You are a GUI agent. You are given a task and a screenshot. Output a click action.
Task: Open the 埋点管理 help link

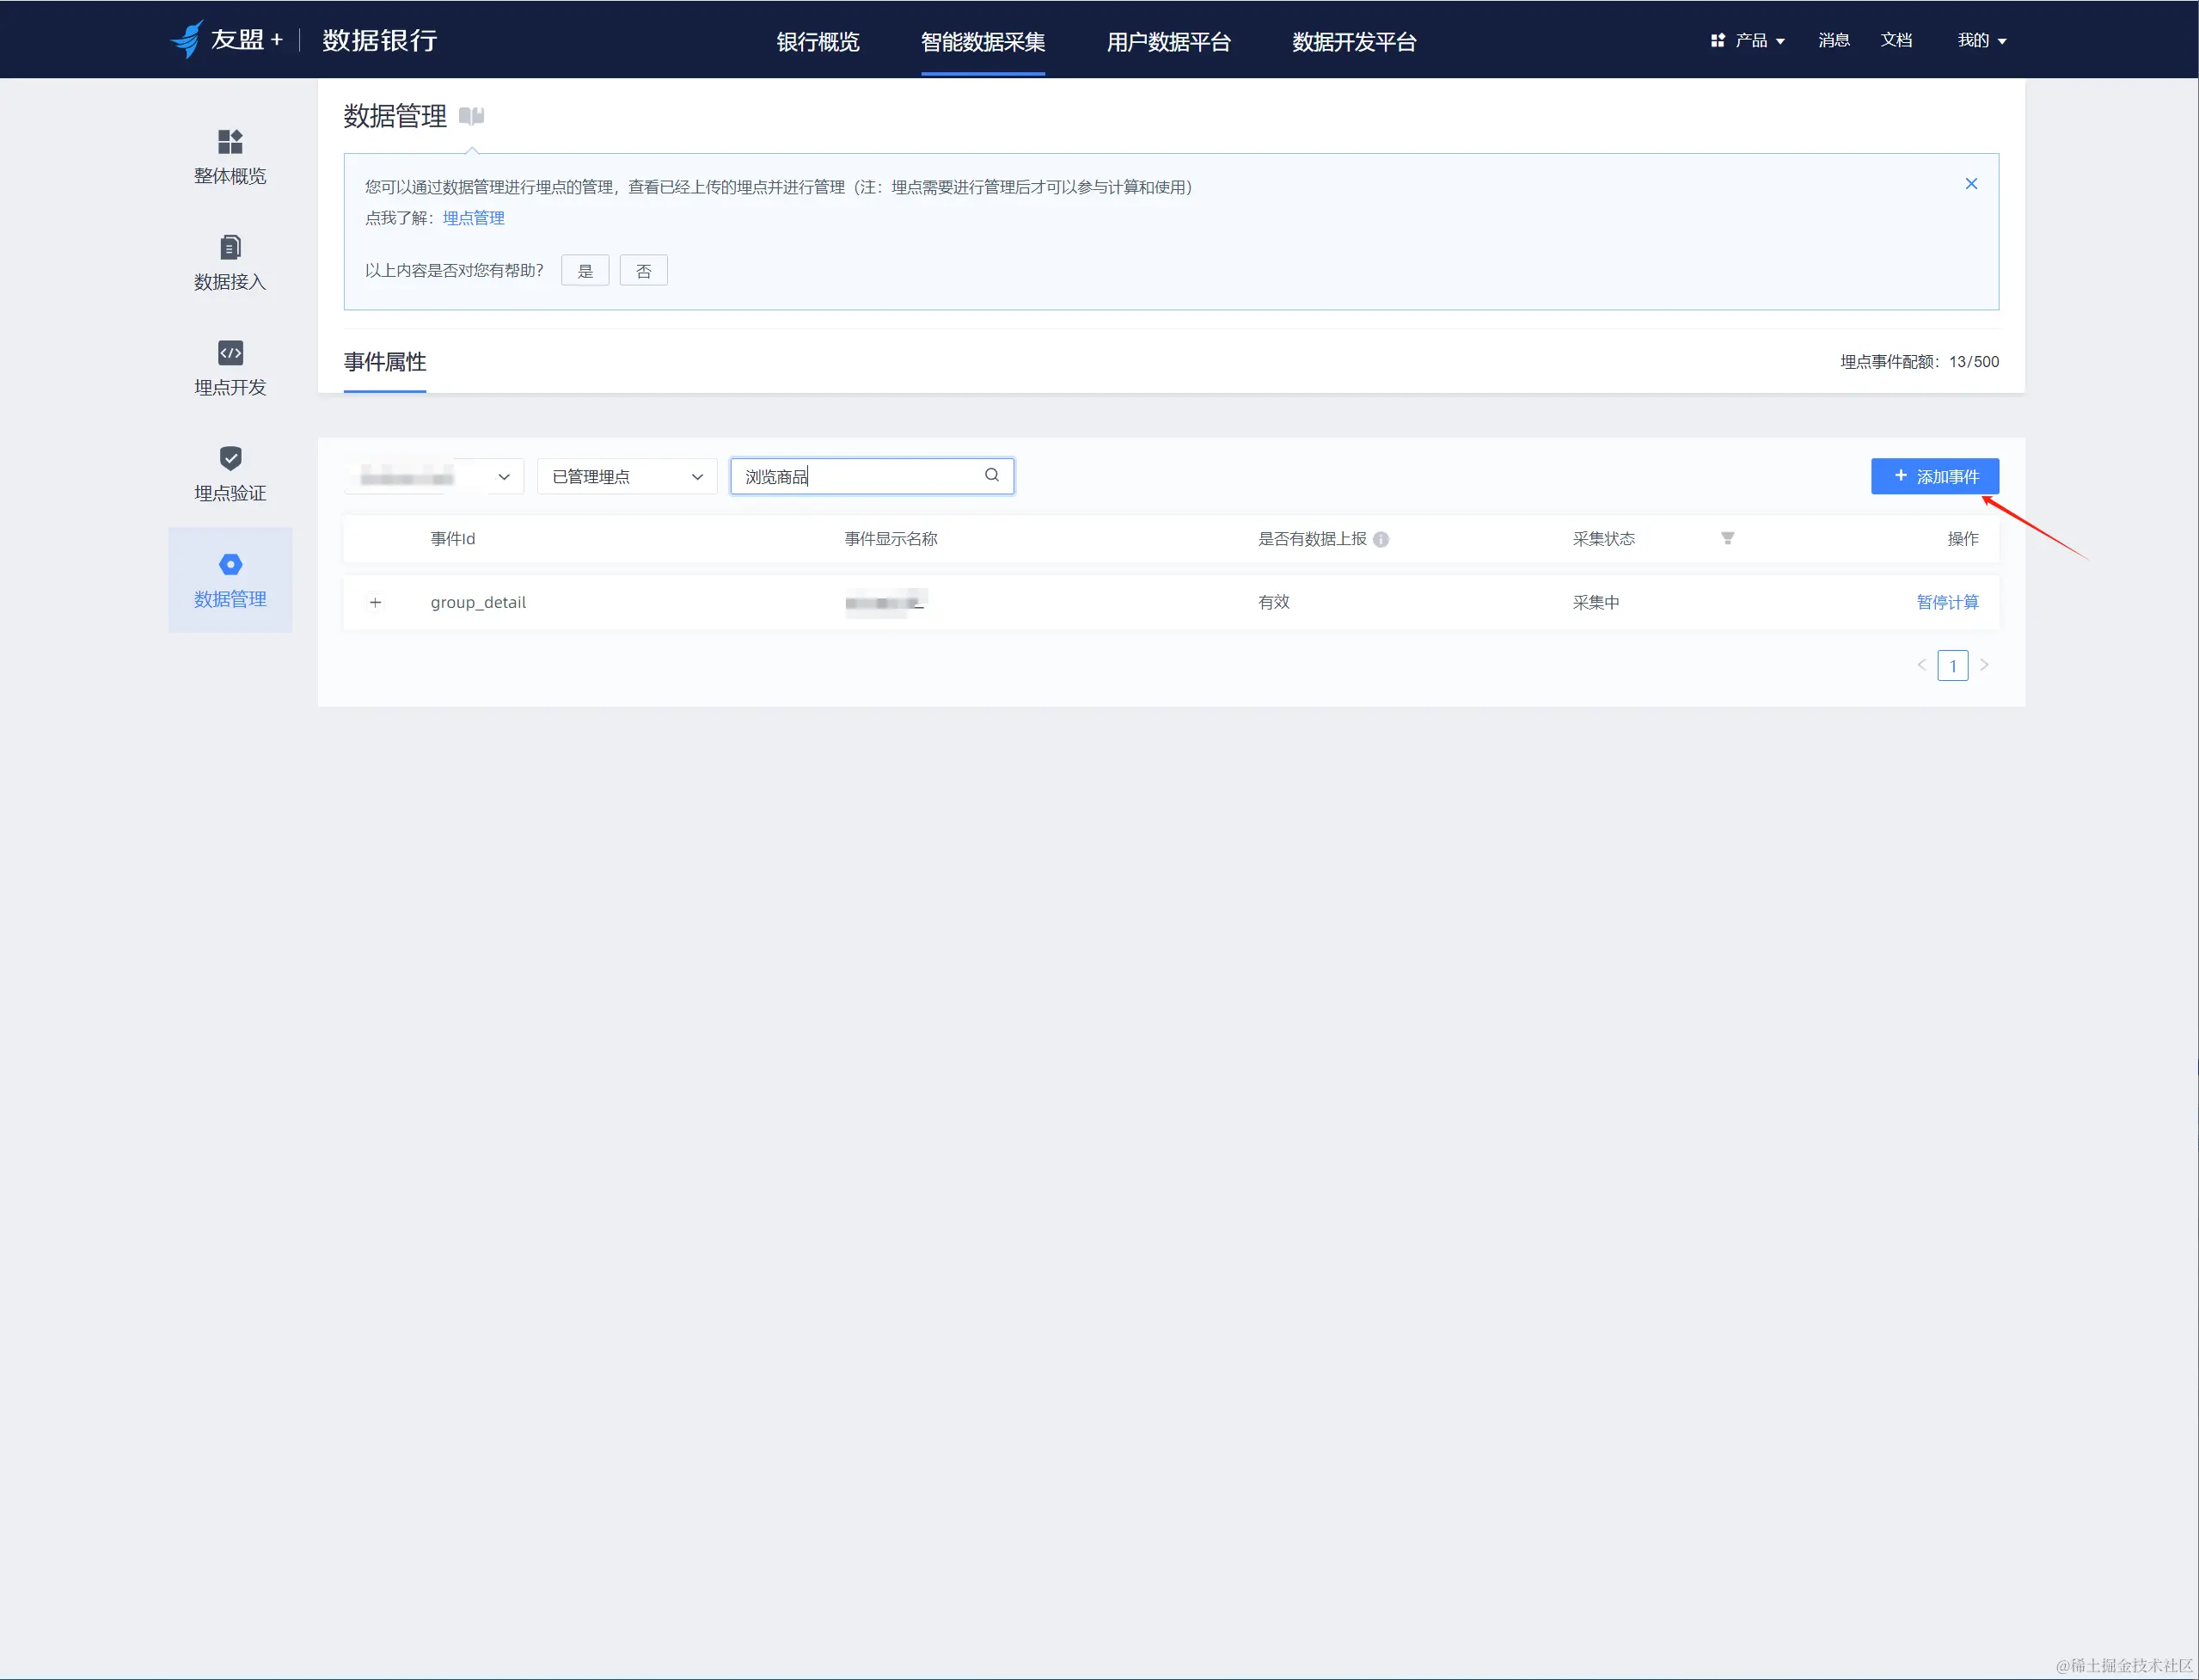473,218
